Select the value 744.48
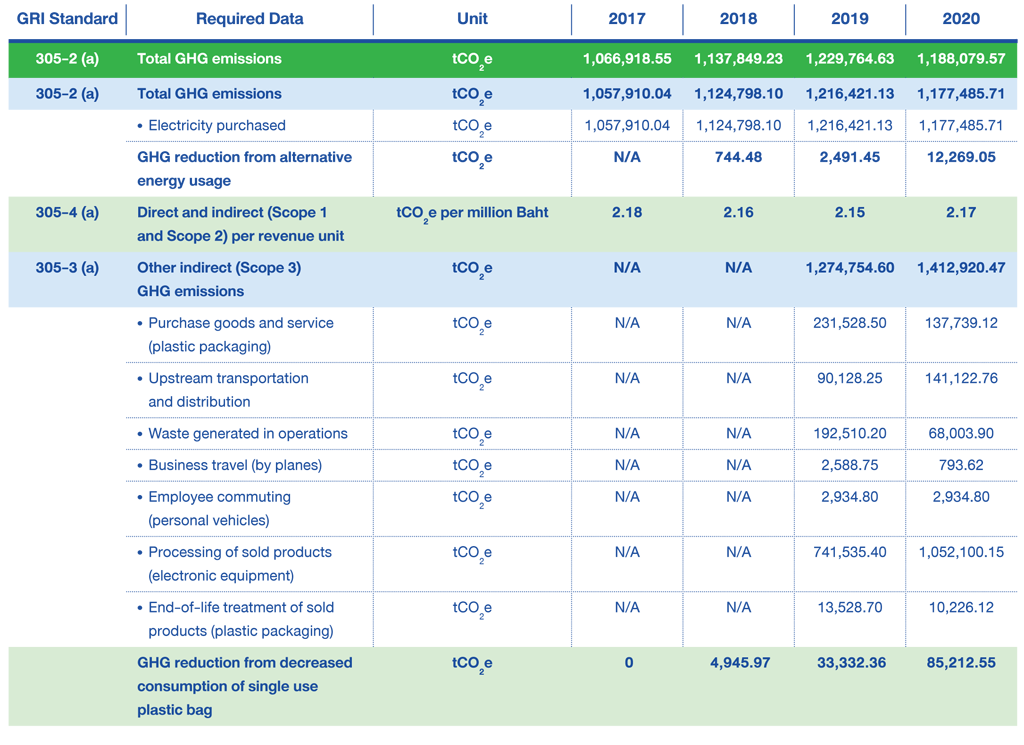1024x745 pixels. click(738, 157)
